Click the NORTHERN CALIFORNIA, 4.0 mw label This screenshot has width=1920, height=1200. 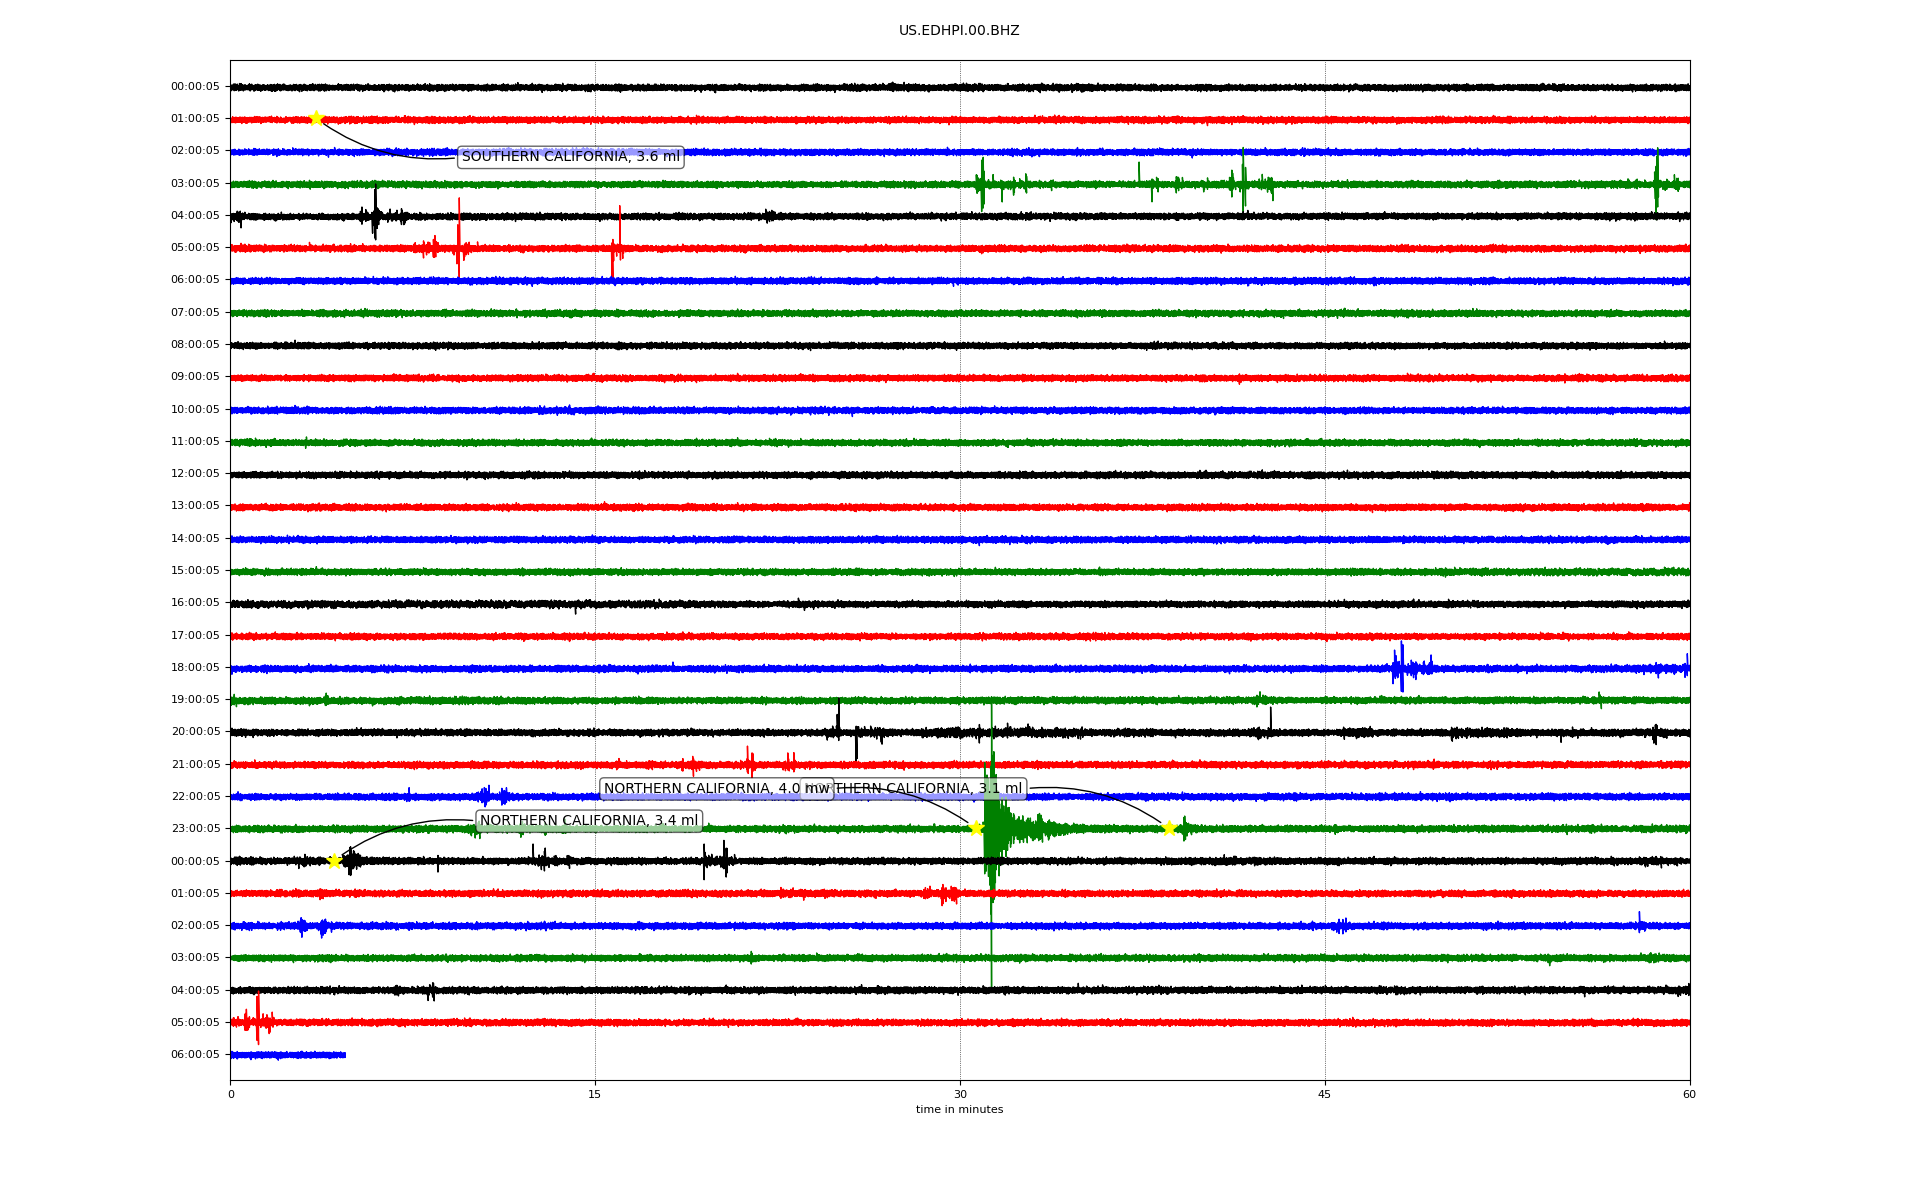click(700, 789)
